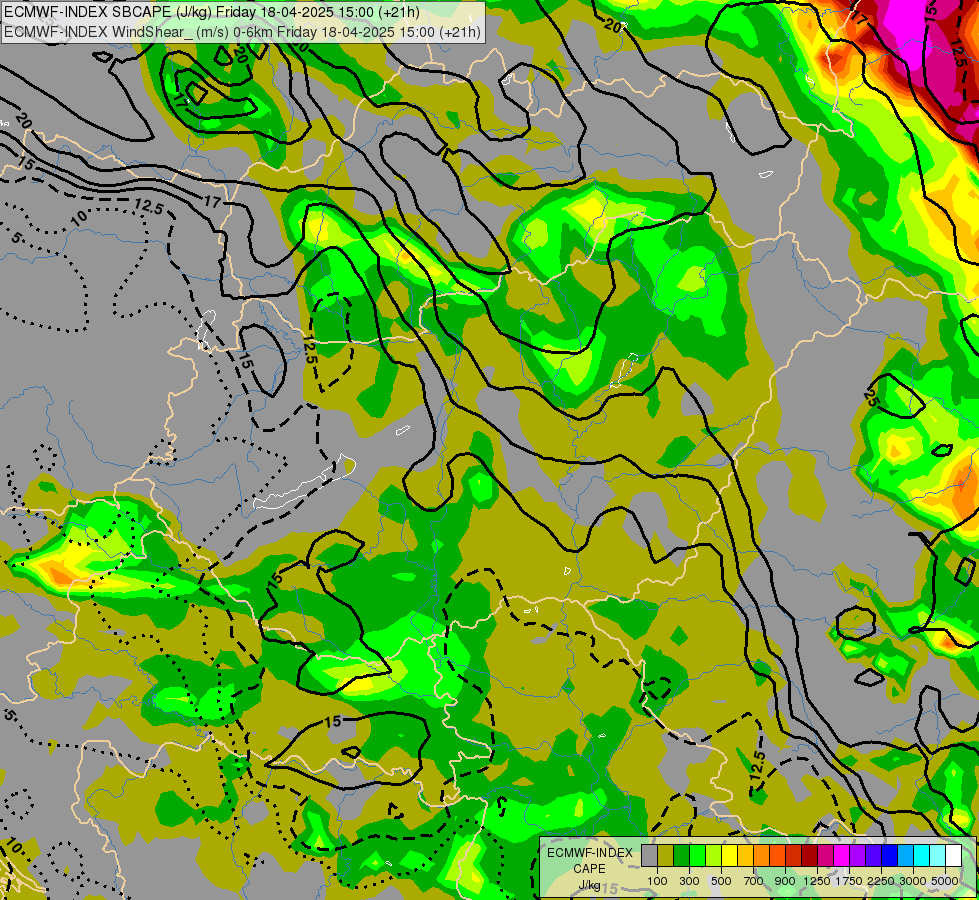
Task: Click the 900 legend scale value
Action: coord(785,881)
